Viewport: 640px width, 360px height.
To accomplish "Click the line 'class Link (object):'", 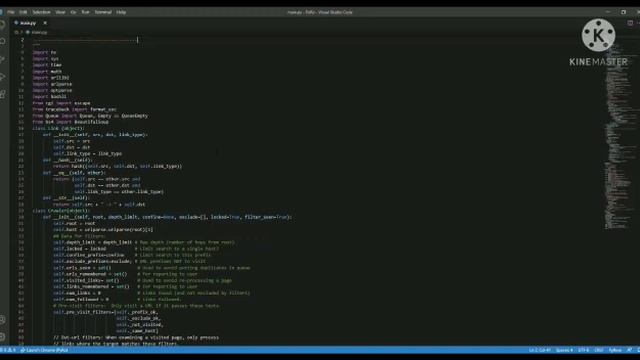I will pos(58,128).
